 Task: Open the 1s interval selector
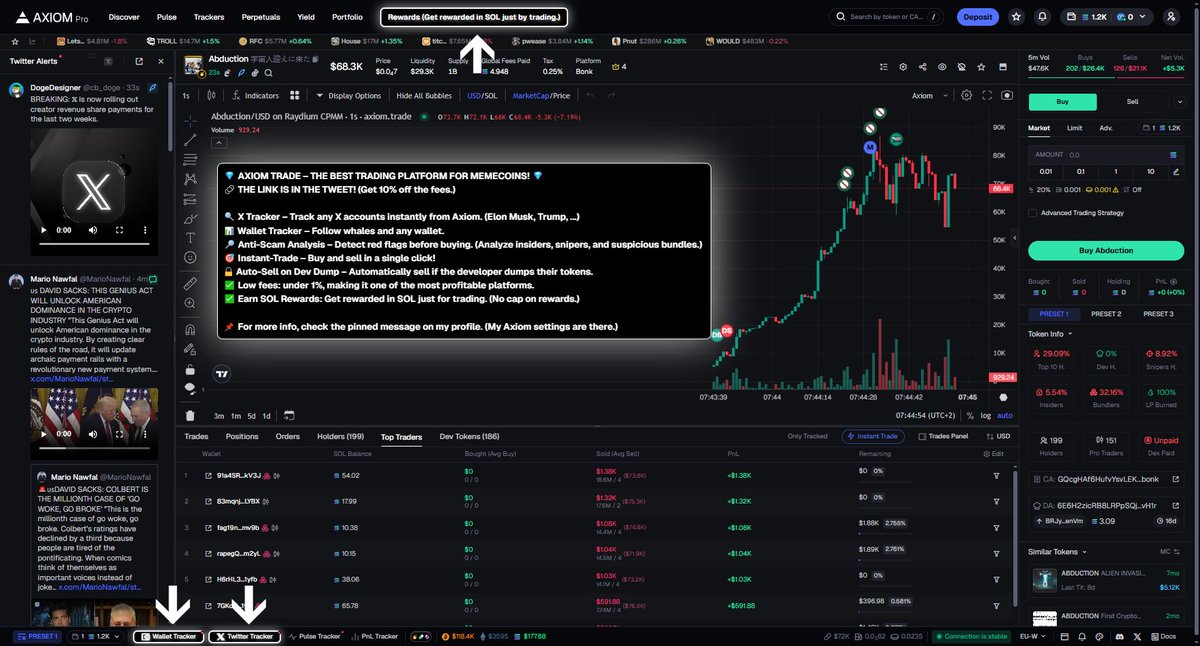(x=186, y=96)
